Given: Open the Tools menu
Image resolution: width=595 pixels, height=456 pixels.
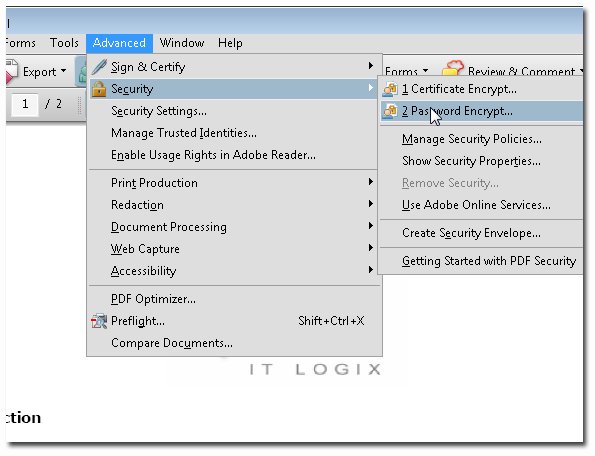Looking at the screenshot, I should (x=64, y=43).
